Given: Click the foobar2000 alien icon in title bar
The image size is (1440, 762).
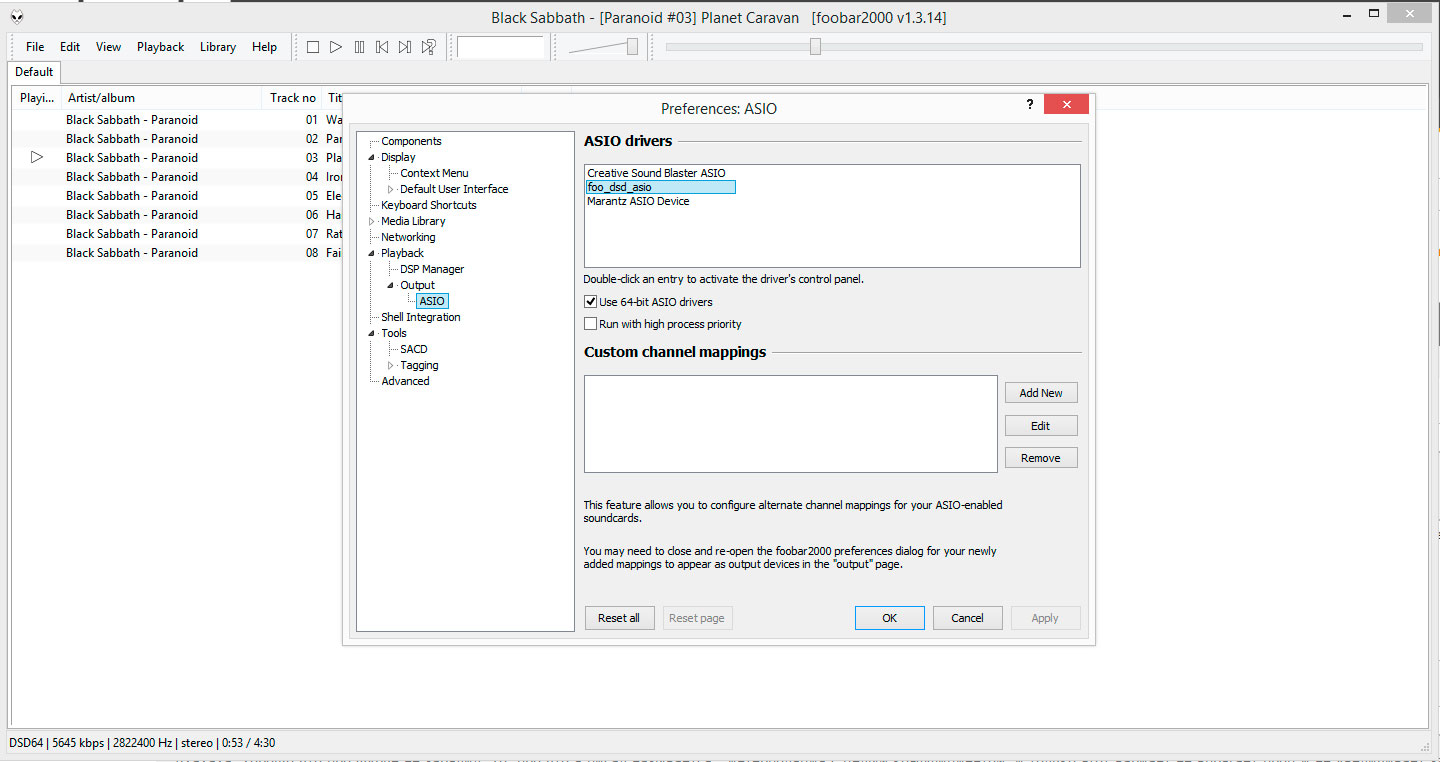Looking at the screenshot, I should 17,17.
